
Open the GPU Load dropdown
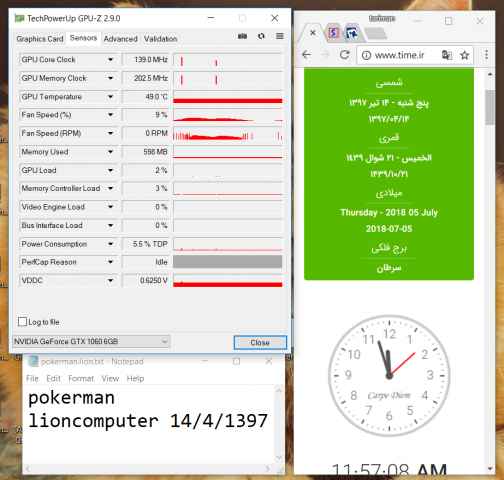(110, 170)
